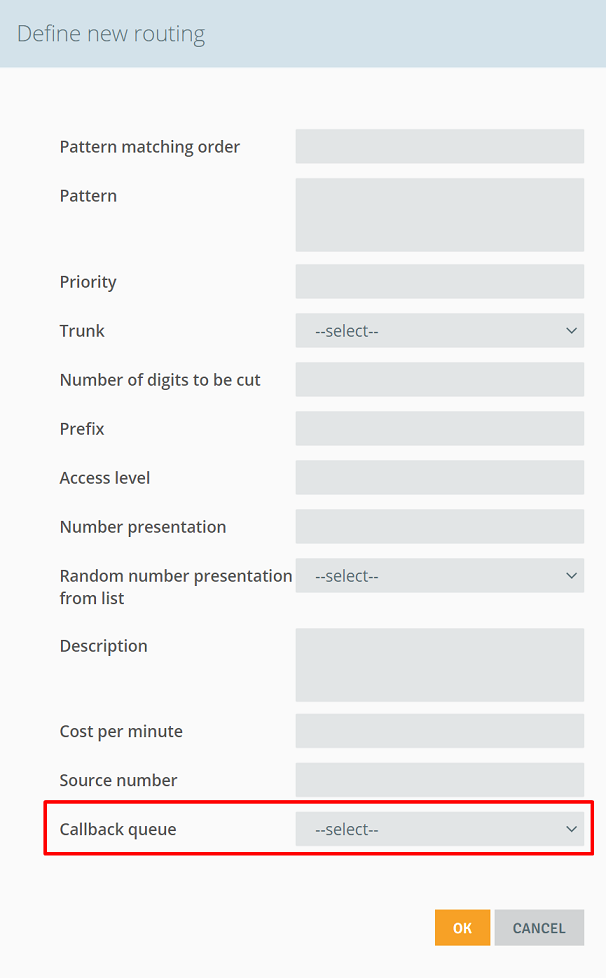Click the Access level input field
The image size is (606, 978).
(x=440, y=478)
